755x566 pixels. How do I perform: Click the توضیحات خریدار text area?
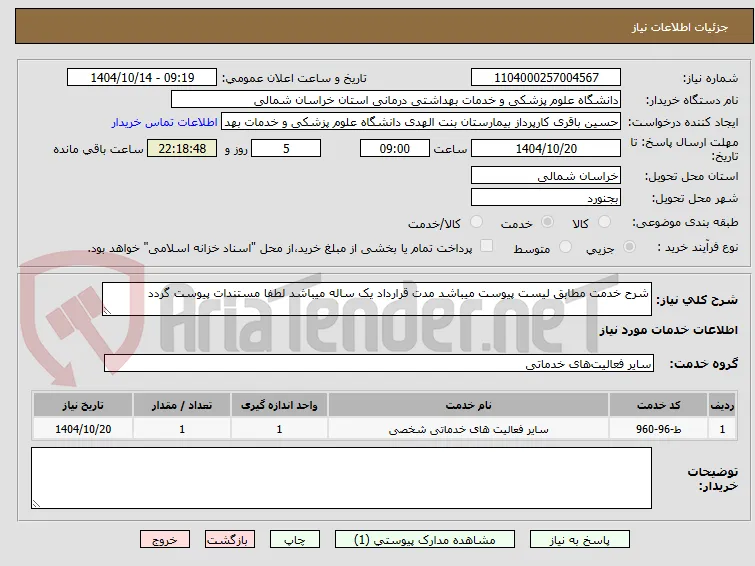(x=341, y=478)
